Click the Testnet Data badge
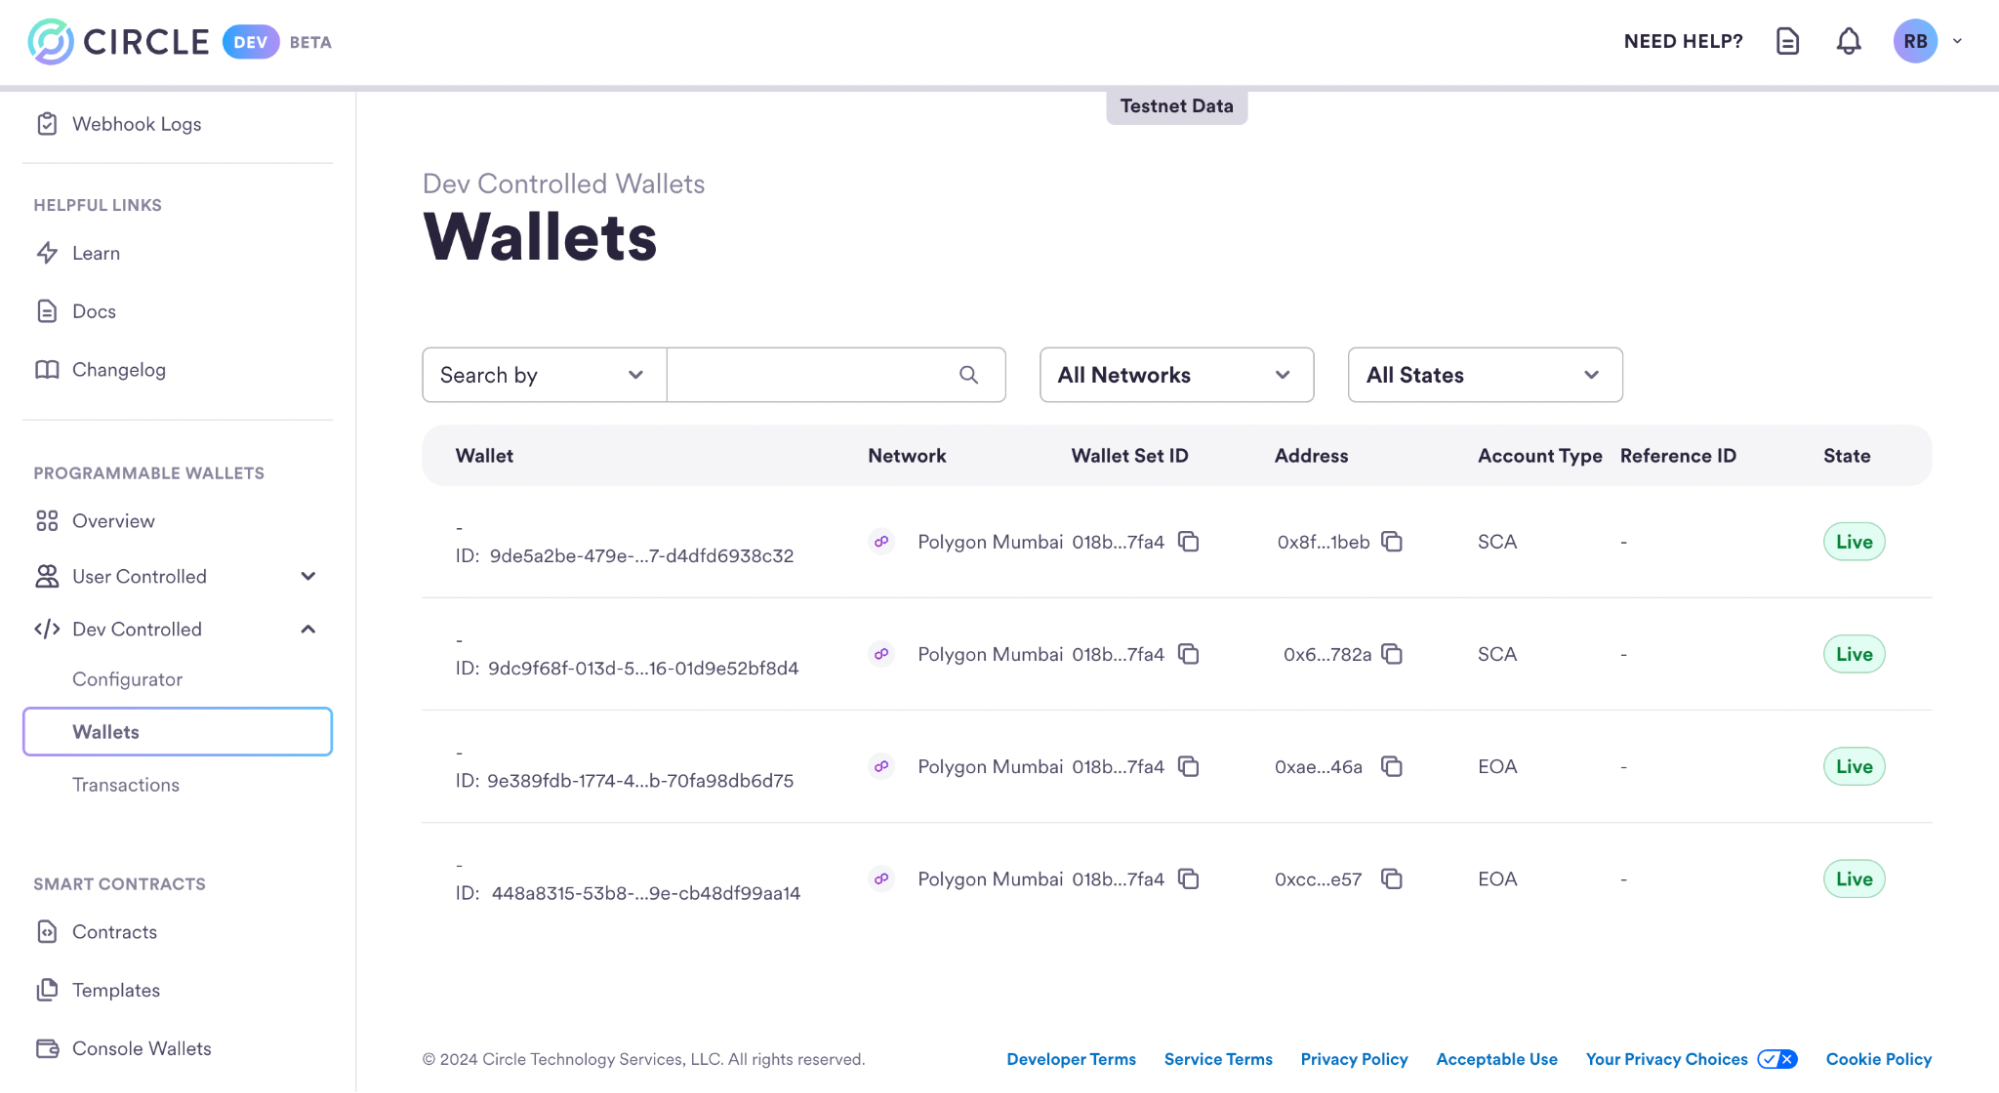1999x1093 pixels. click(1176, 106)
